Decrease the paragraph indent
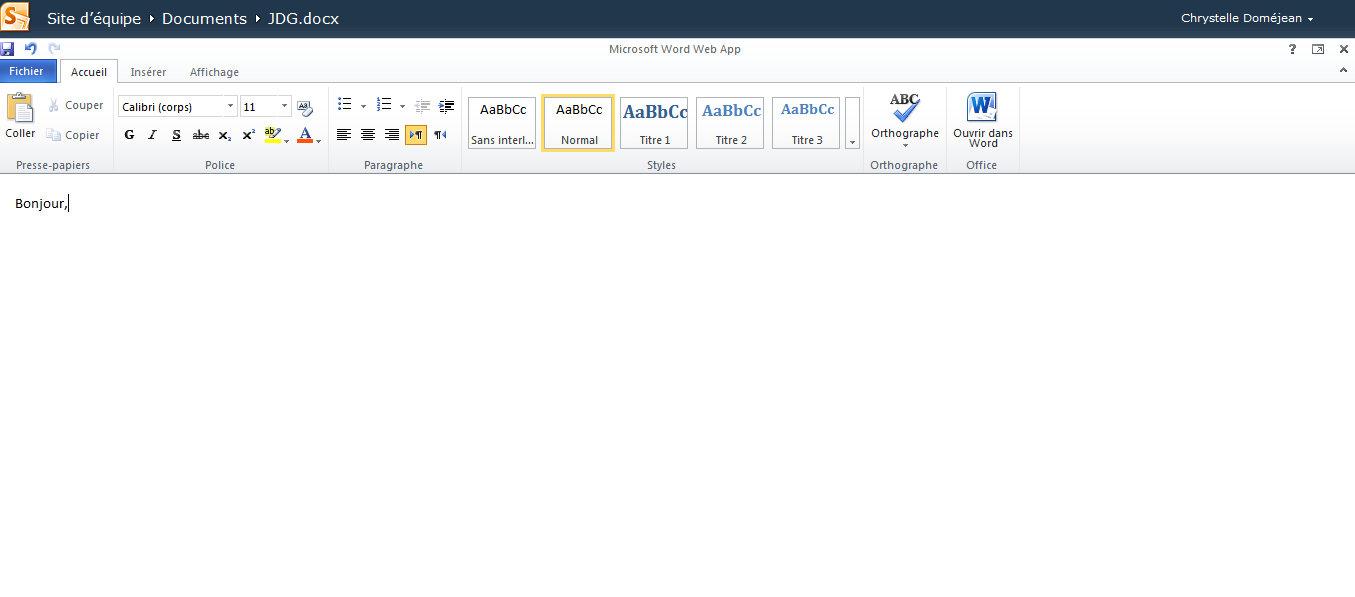 [x=422, y=105]
